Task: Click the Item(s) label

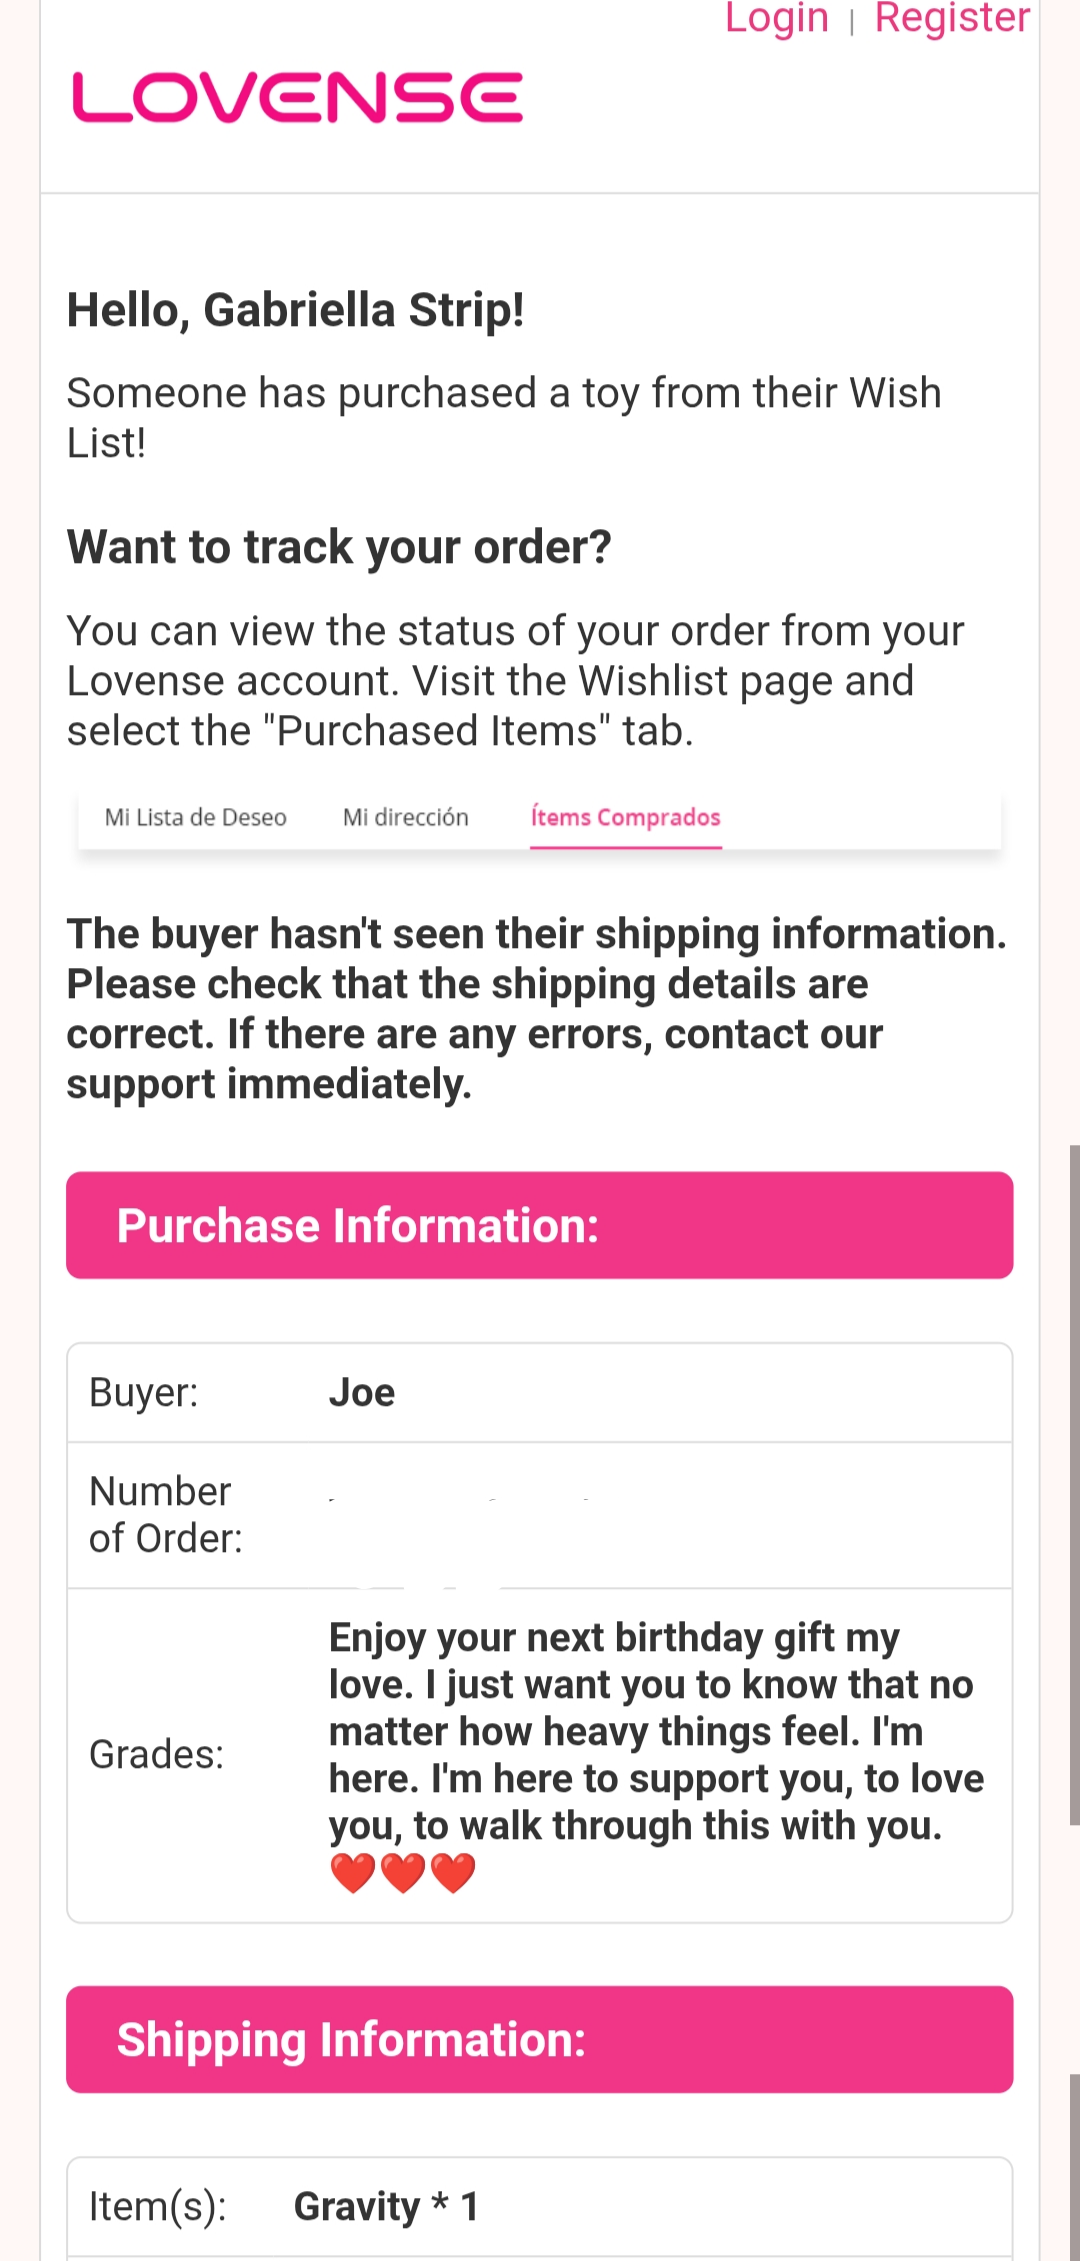Action: tap(158, 2206)
